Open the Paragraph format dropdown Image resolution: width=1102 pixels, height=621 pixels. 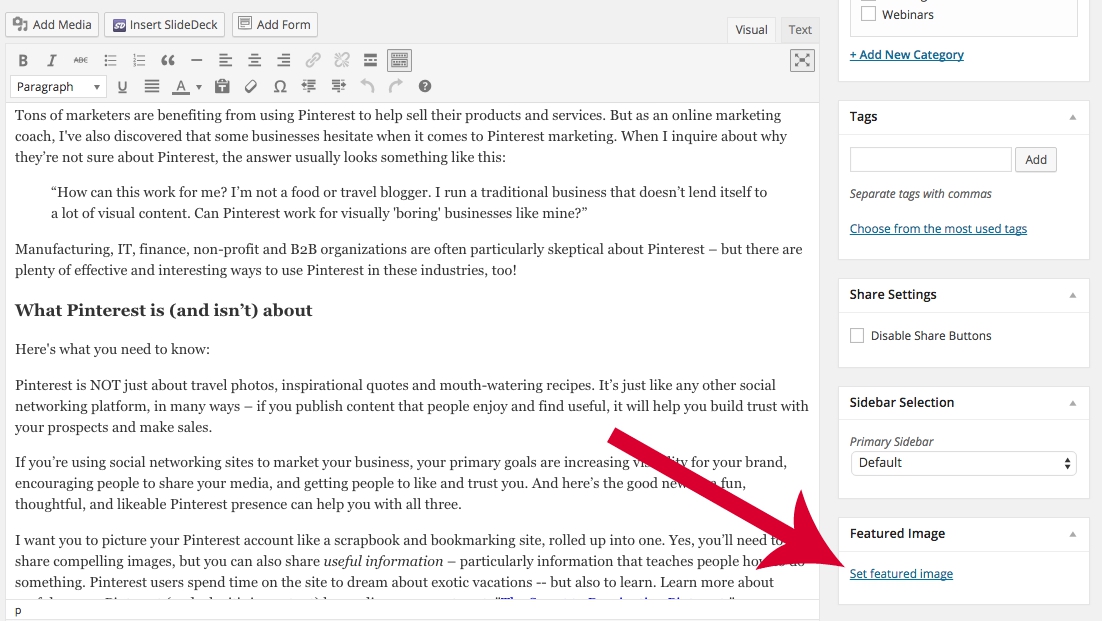(58, 86)
